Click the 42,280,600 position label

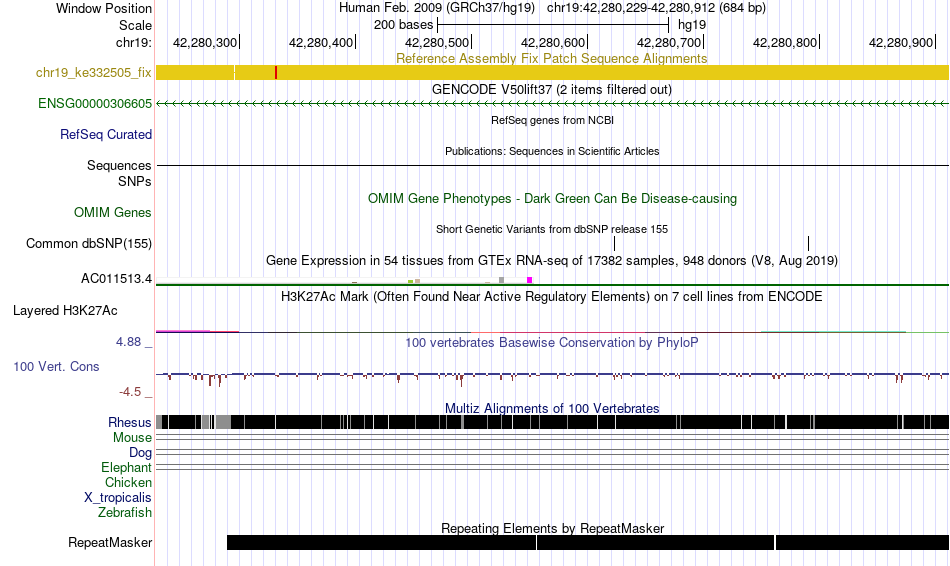(553, 42)
